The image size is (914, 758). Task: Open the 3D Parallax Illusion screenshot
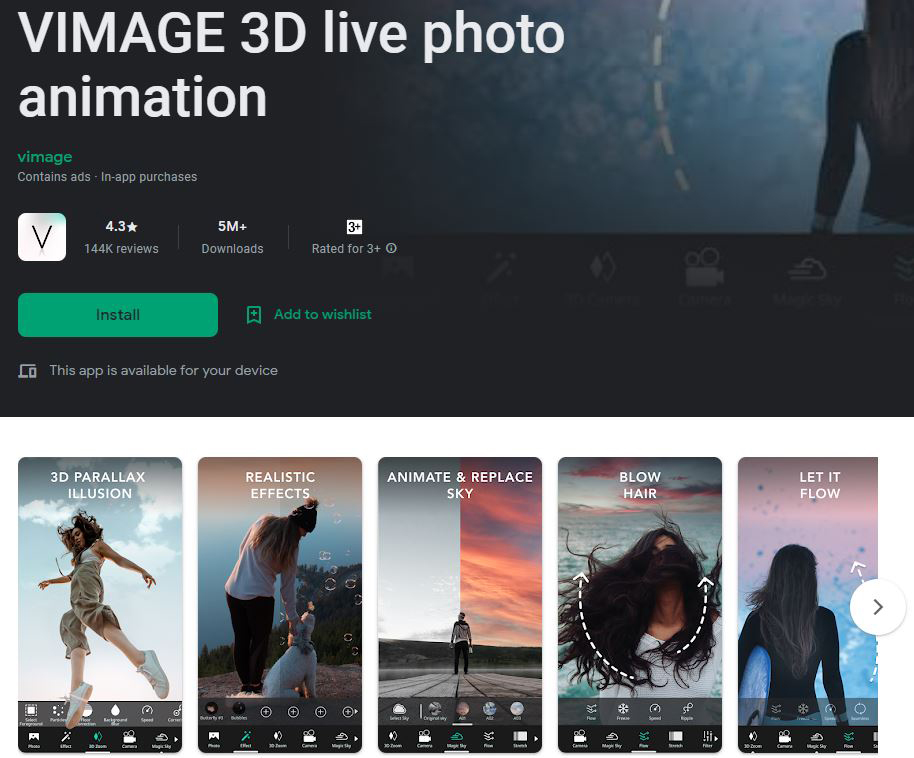pos(100,605)
